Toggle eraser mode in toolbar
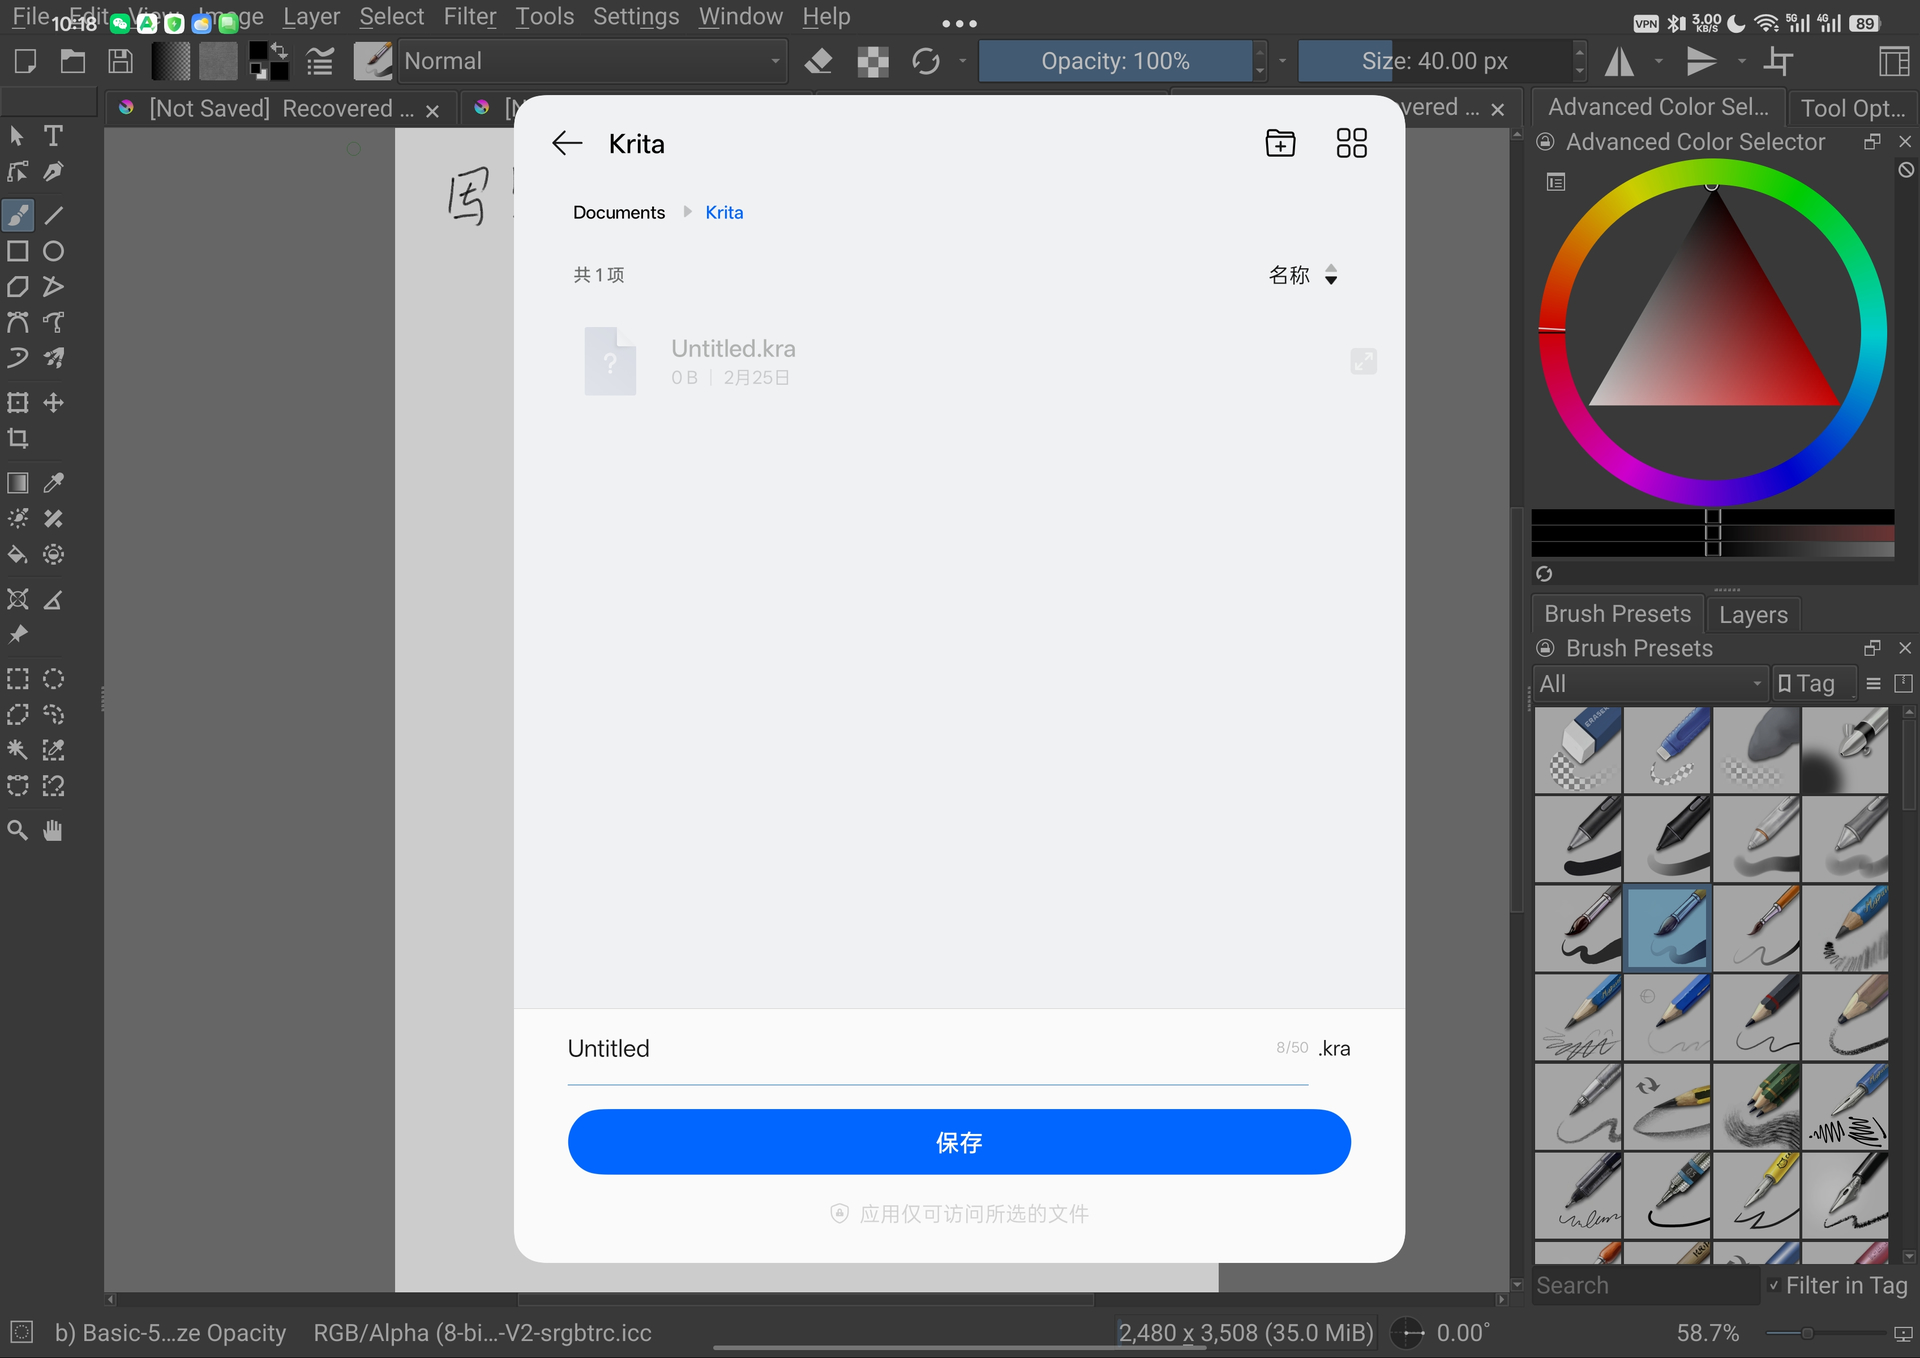 (x=819, y=62)
